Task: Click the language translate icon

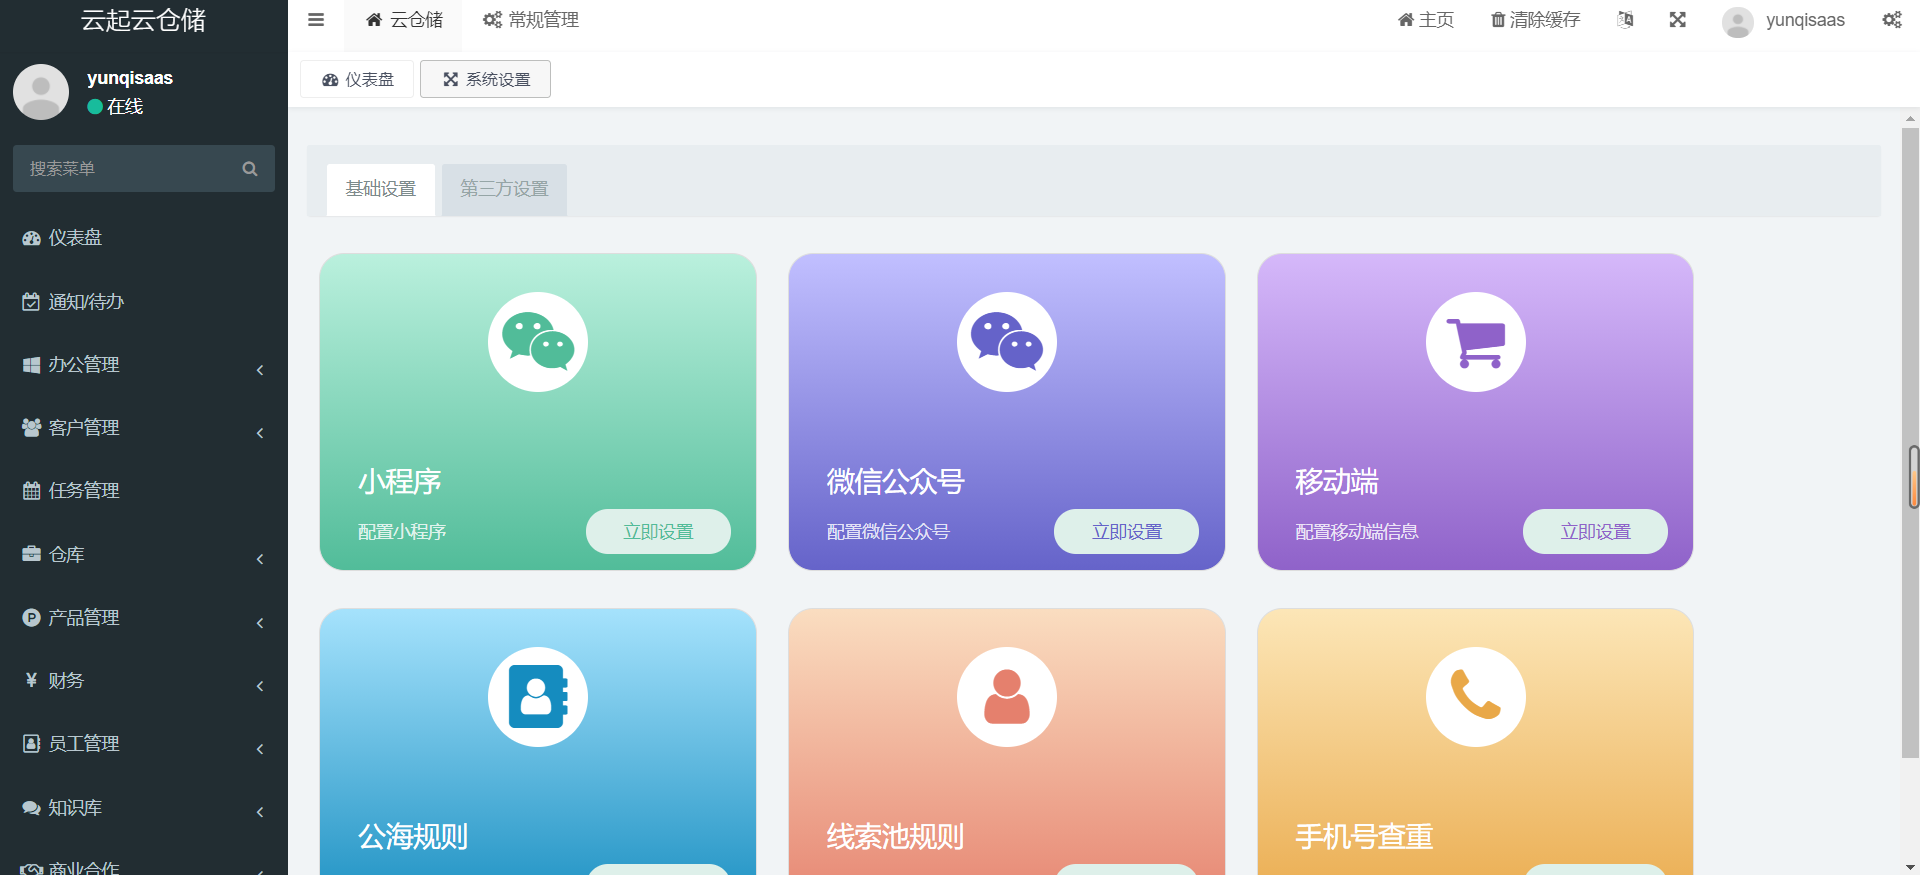Action: (1626, 20)
